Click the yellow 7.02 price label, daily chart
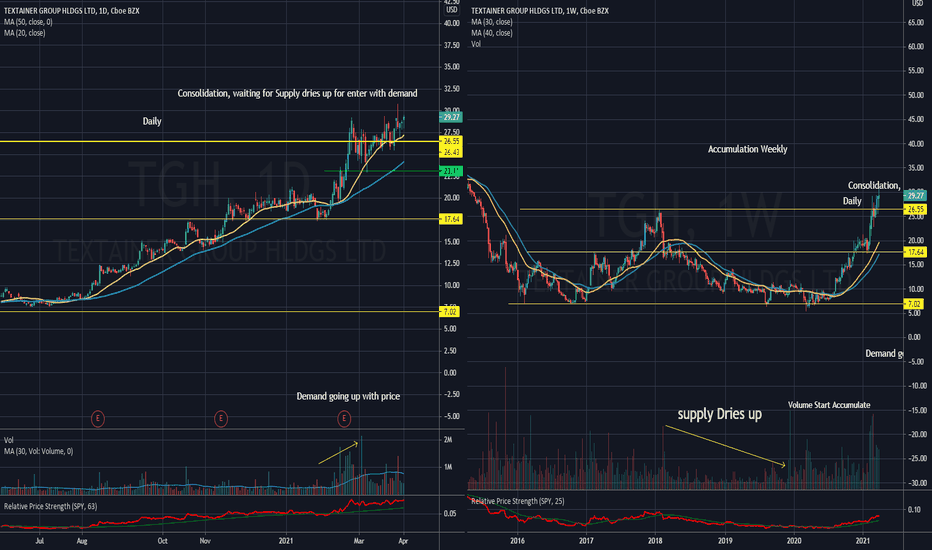 (x=450, y=312)
